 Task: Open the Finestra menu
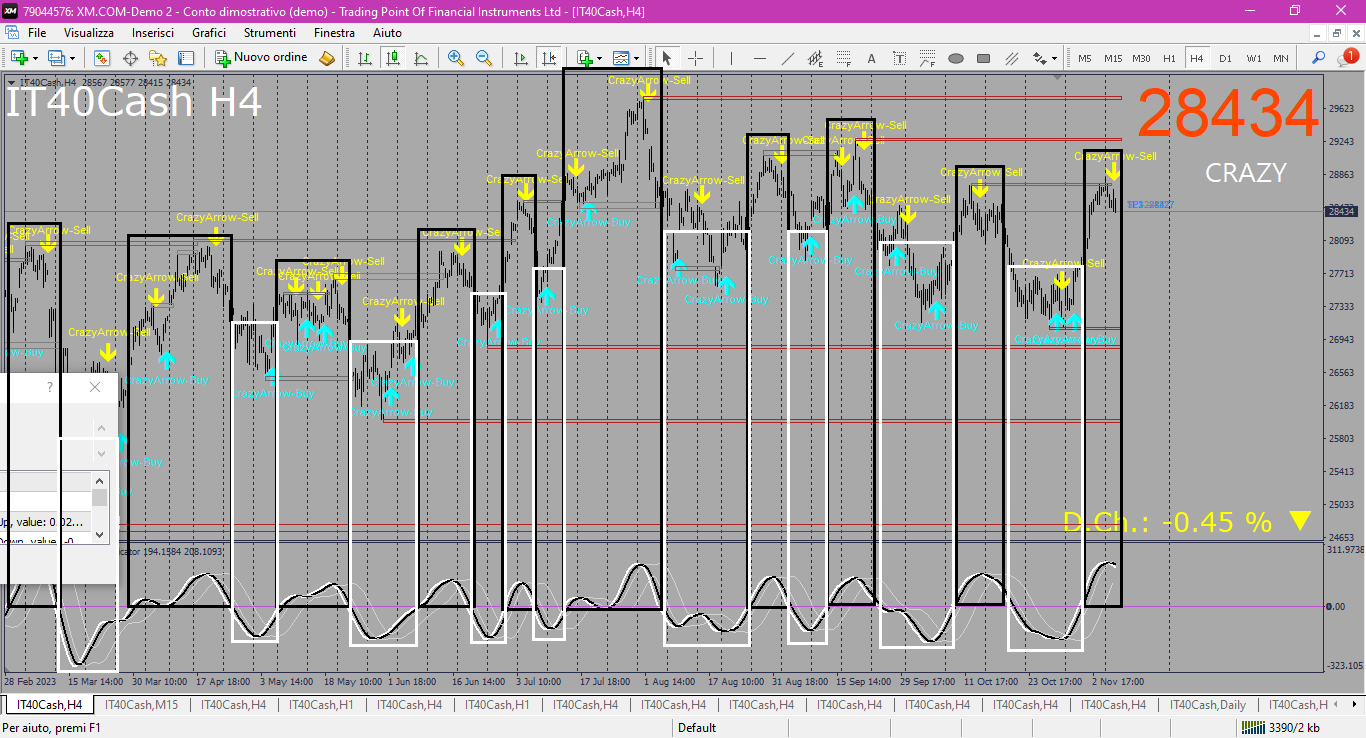click(x=334, y=33)
